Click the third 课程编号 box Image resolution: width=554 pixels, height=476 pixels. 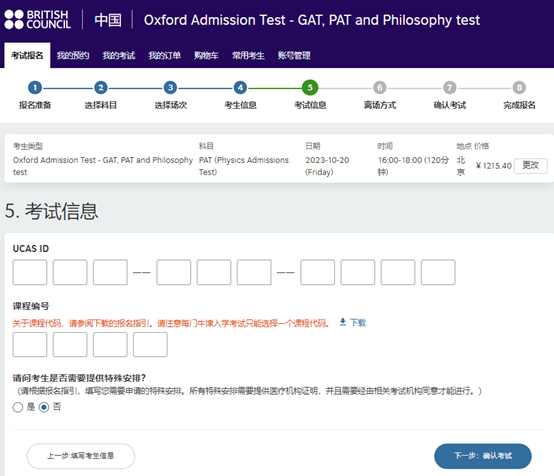pos(110,344)
